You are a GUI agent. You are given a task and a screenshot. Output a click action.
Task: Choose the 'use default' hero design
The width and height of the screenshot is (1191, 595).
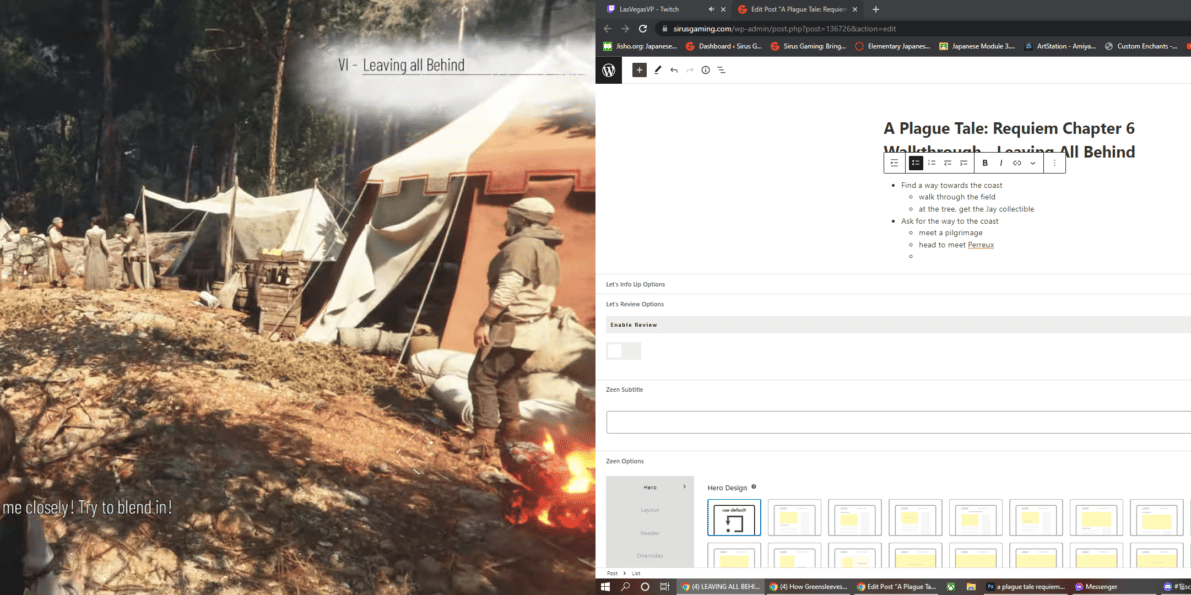pos(734,517)
